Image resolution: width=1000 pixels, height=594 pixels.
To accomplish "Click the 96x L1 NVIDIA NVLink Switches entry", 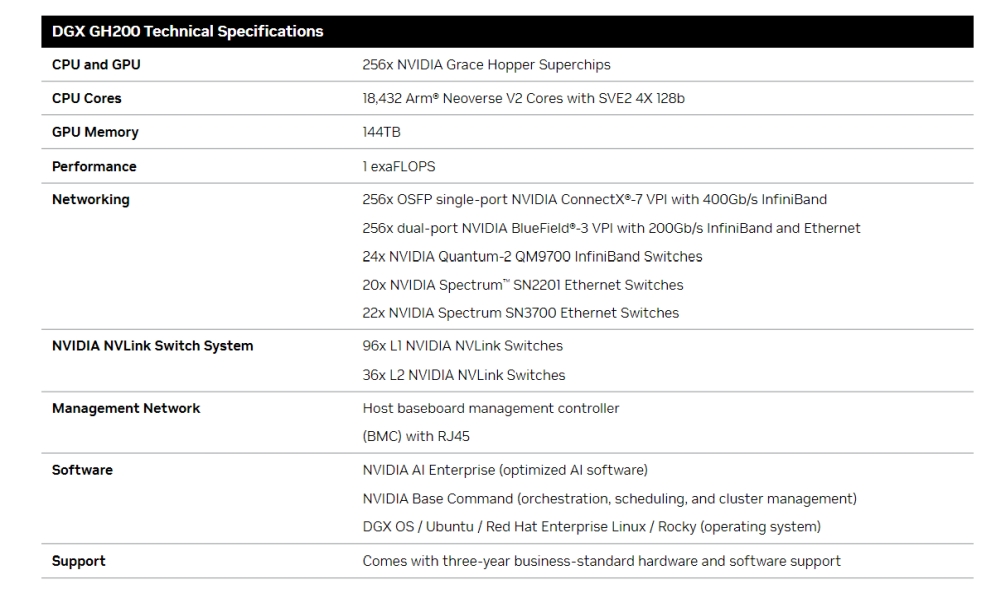I will (461, 345).
